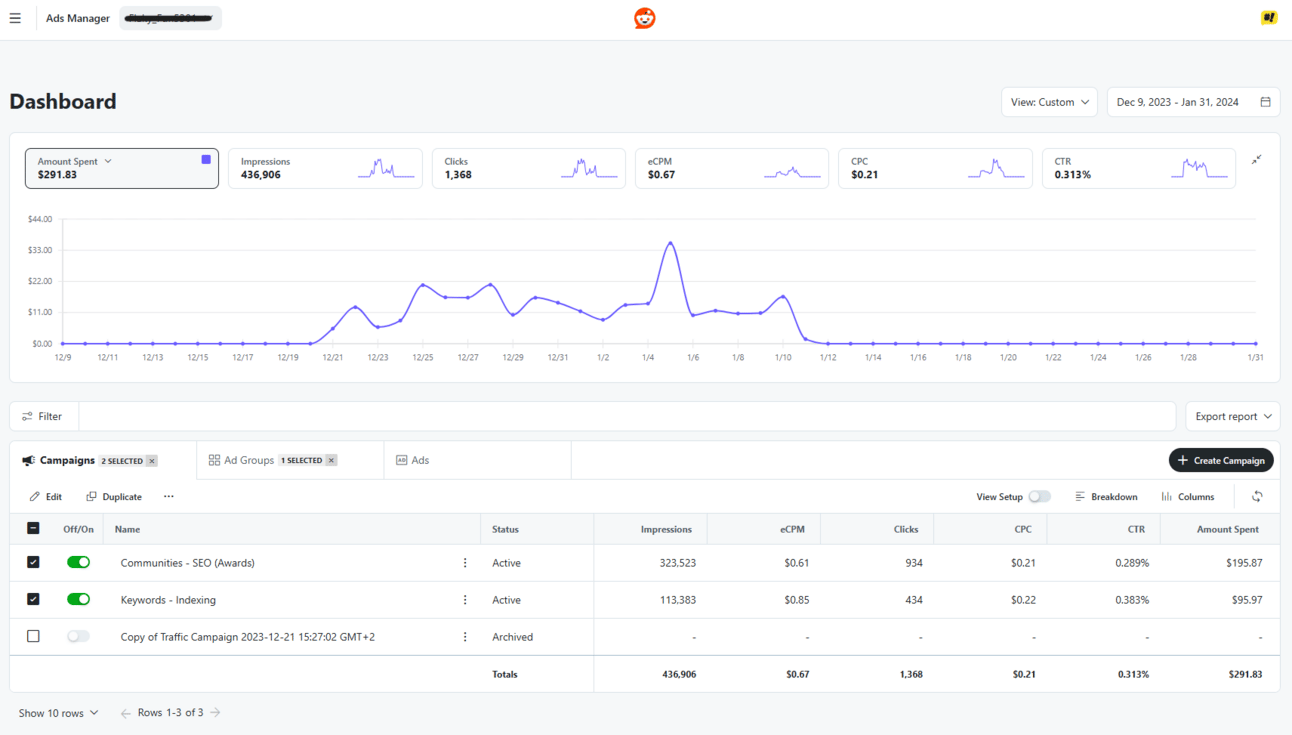Image resolution: width=1292 pixels, height=735 pixels.
Task: Click the Create Campaign button
Action: 1221,460
